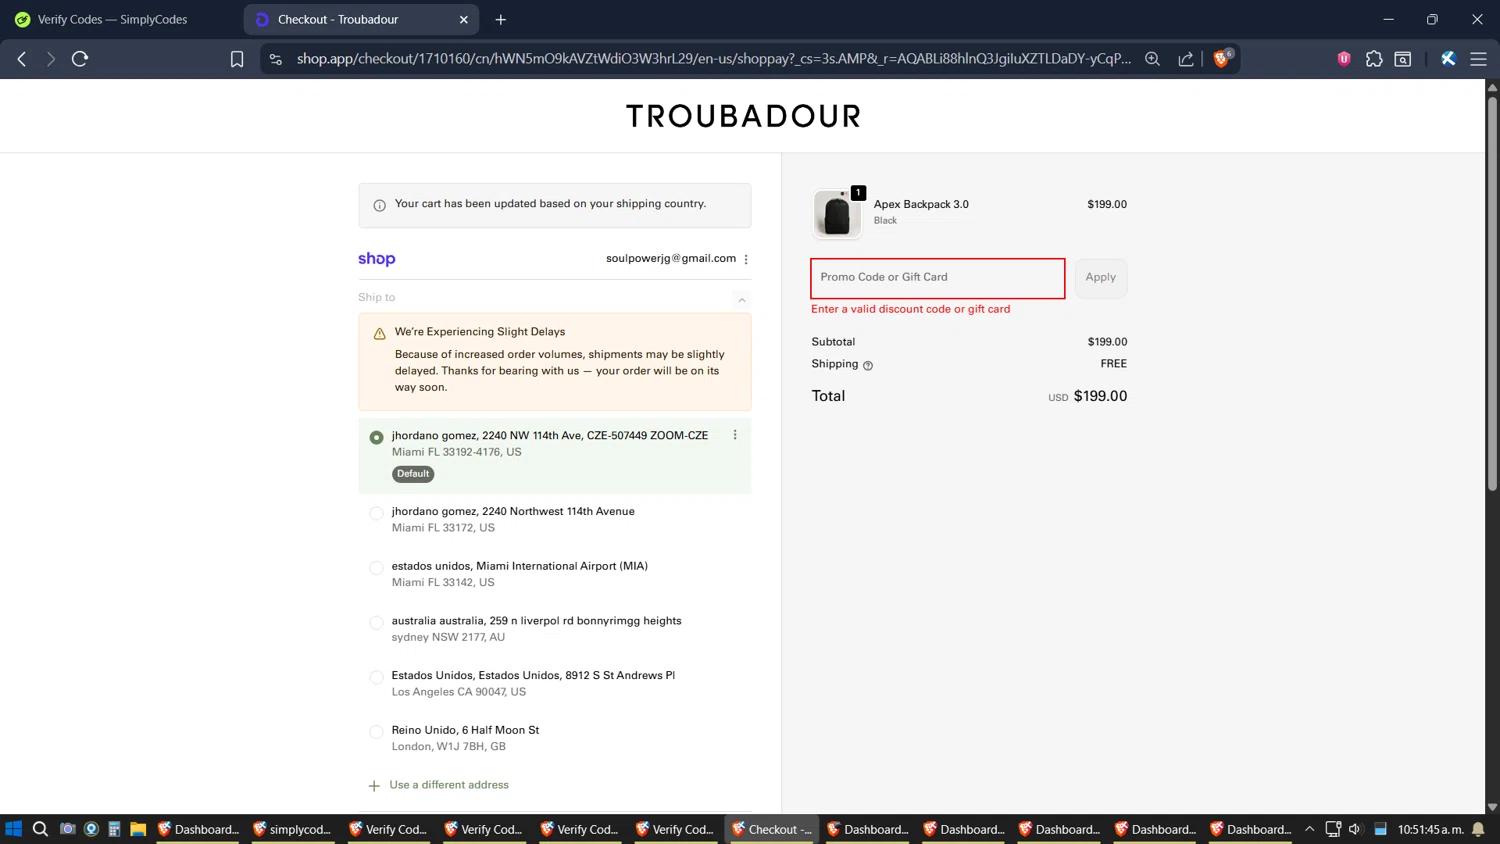Click the TROUBADOUR store logo
The width and height of the screenshot is (1500, 844).
pos(743,116)
